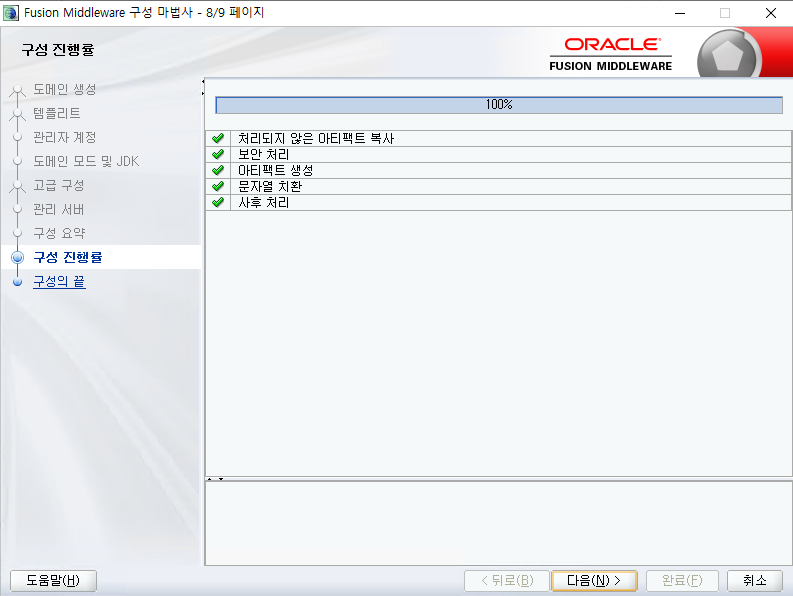
Task: Select the 구성 요약 step
Action: tap(59, 233)
